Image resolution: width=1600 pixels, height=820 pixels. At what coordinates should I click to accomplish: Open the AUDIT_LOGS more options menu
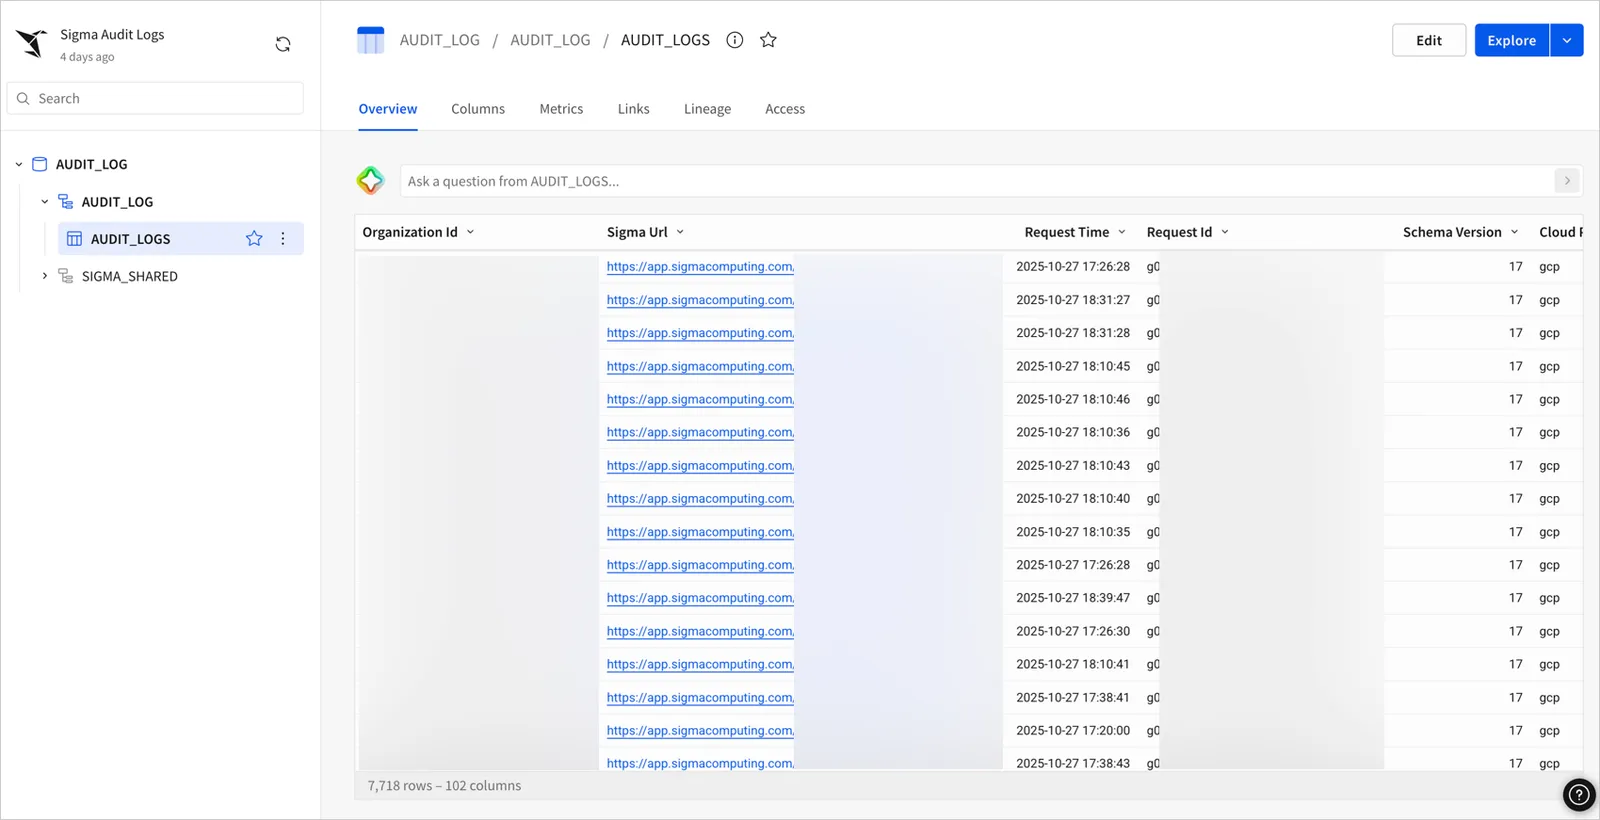(283, 238)
